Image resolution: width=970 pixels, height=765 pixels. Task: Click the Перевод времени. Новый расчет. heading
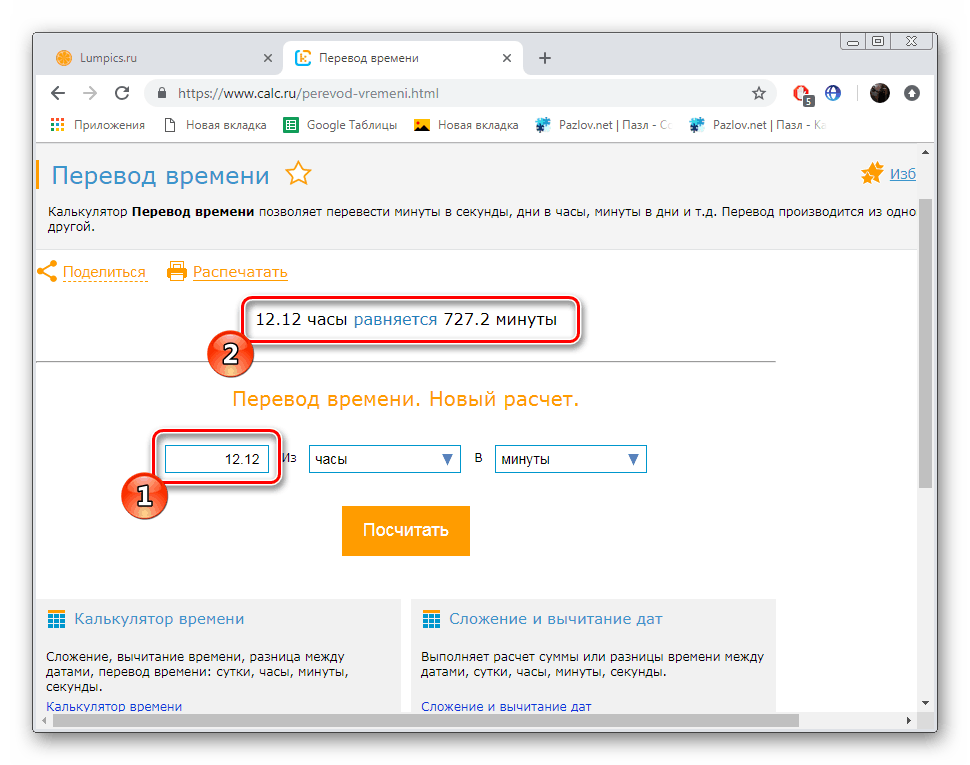(x=405, y=399)
